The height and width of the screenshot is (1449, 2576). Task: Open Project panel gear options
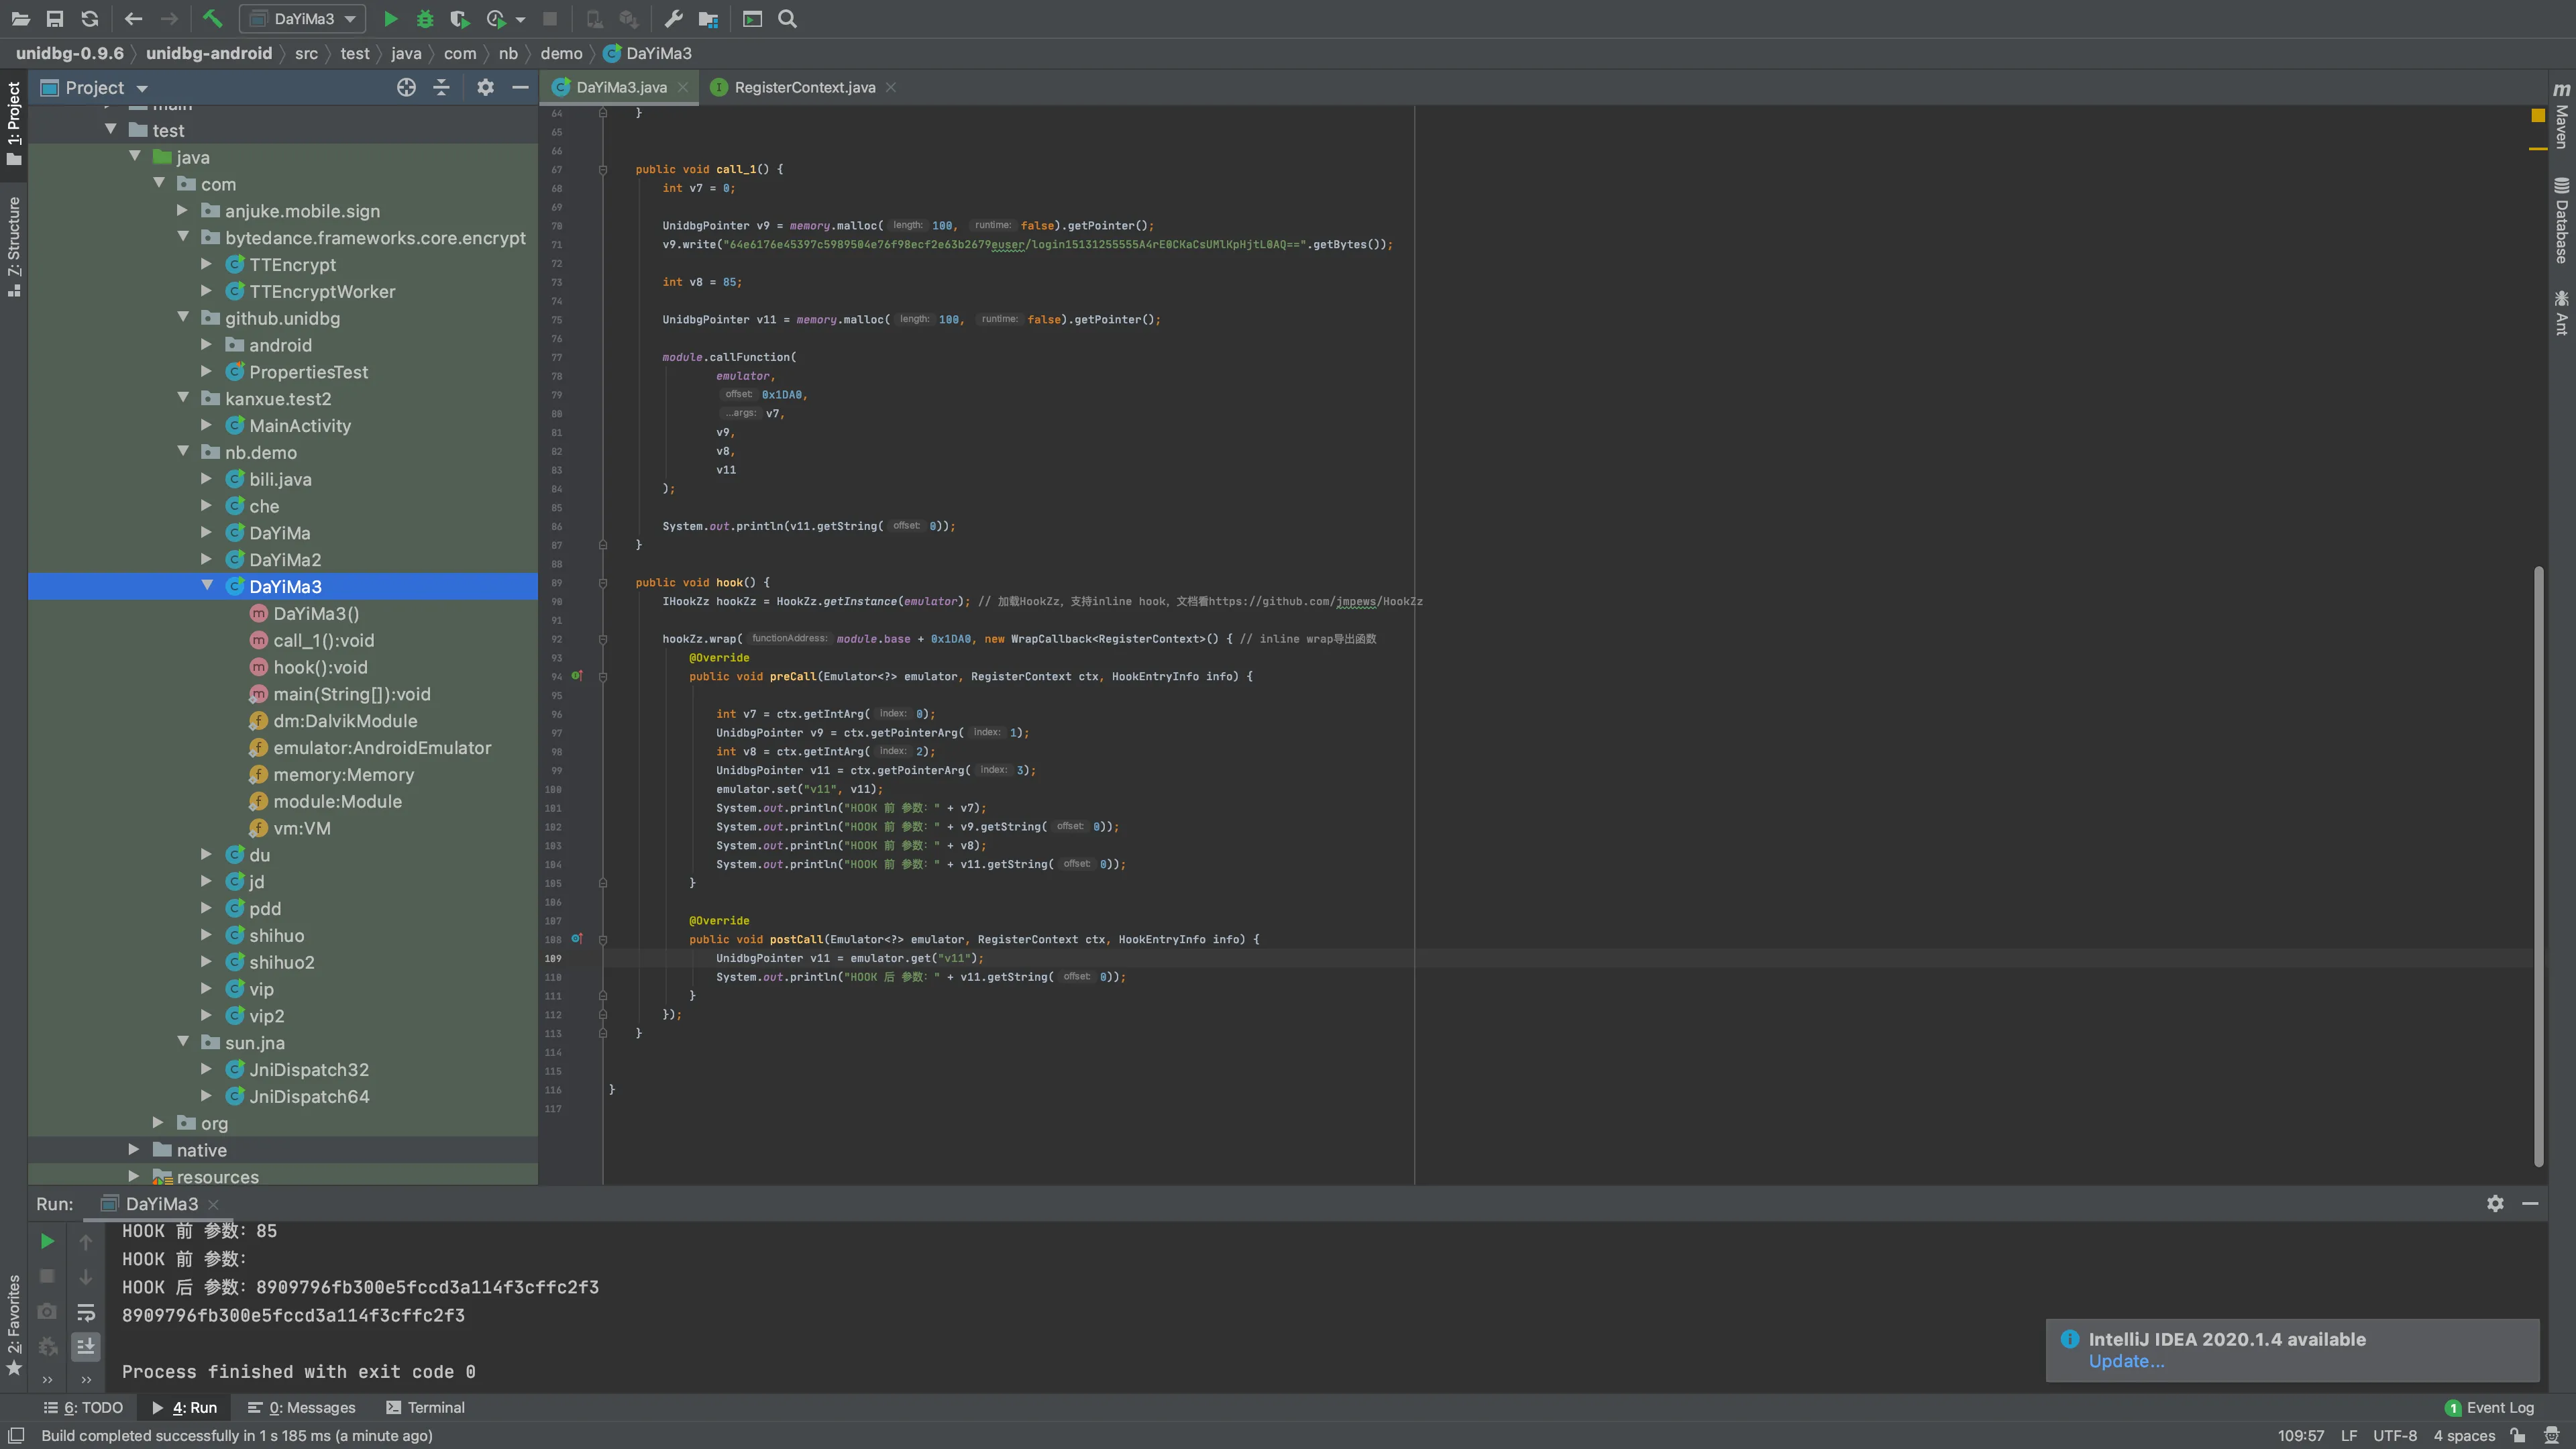[485, 88]
